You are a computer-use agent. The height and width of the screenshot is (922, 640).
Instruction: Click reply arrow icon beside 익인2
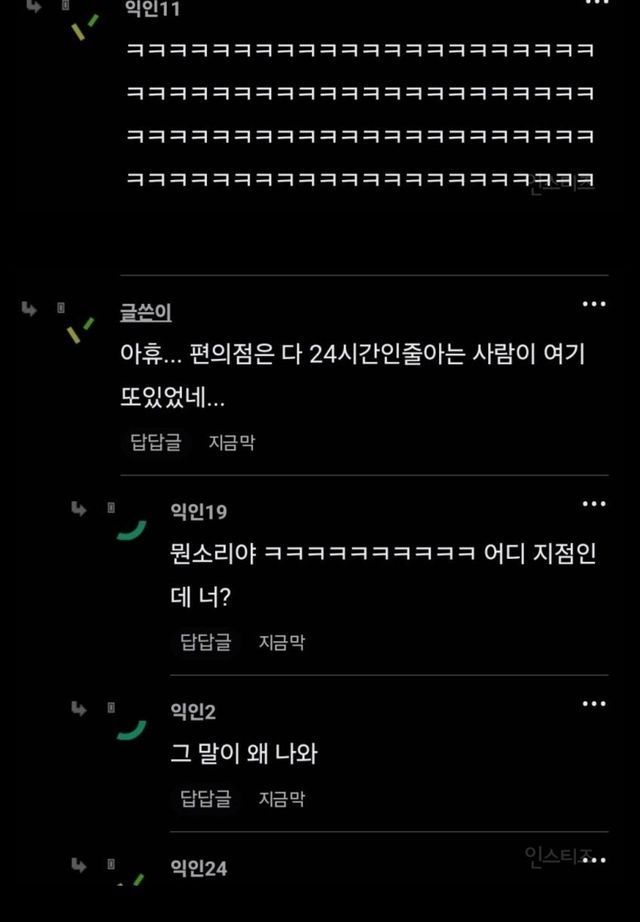(79, 709)
